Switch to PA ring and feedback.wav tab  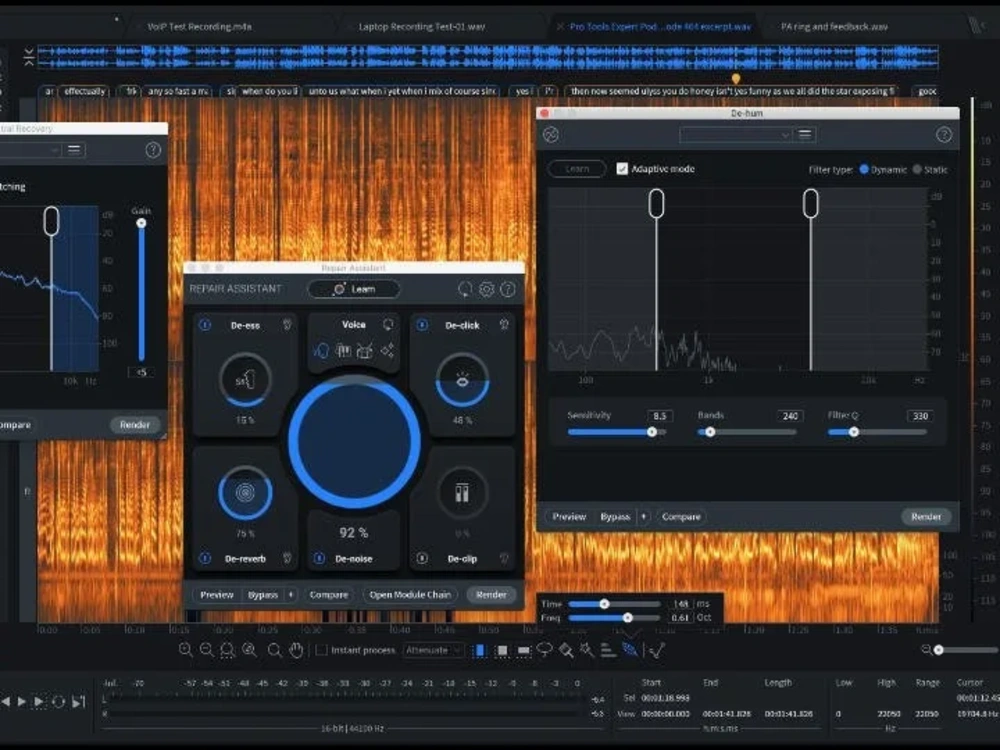click(834, 27)
